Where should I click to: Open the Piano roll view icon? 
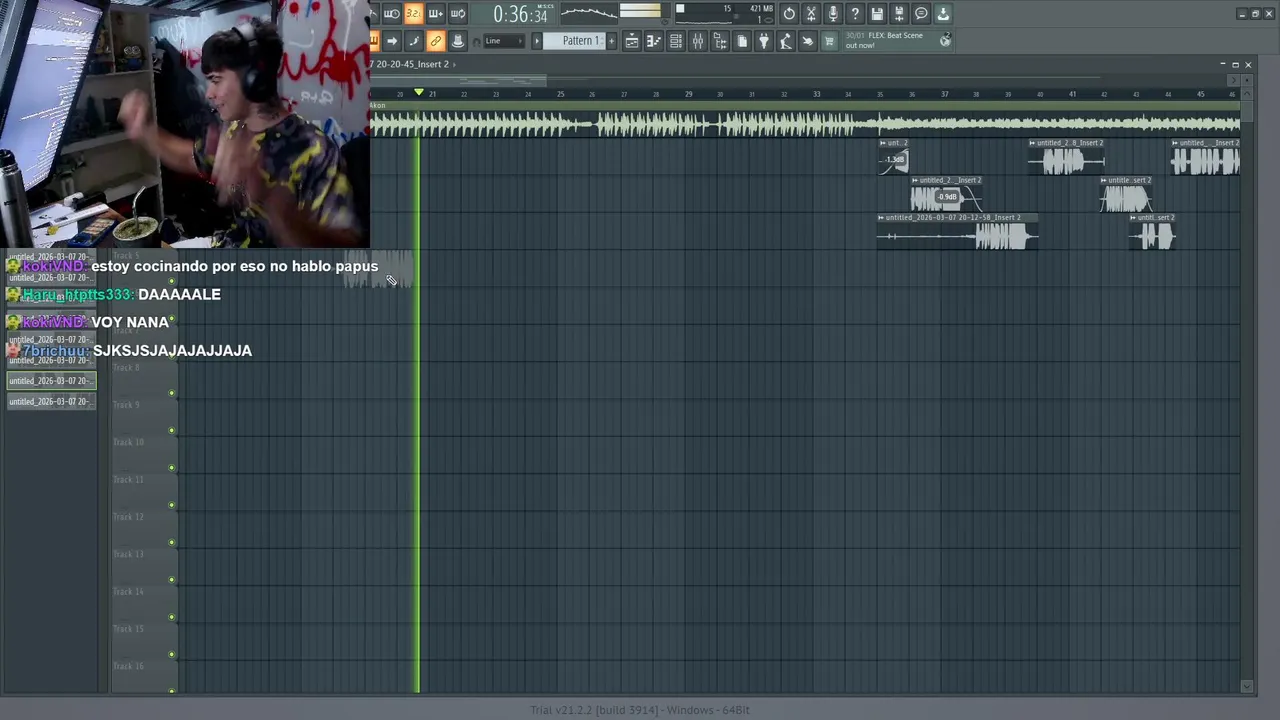pos(654,41)
